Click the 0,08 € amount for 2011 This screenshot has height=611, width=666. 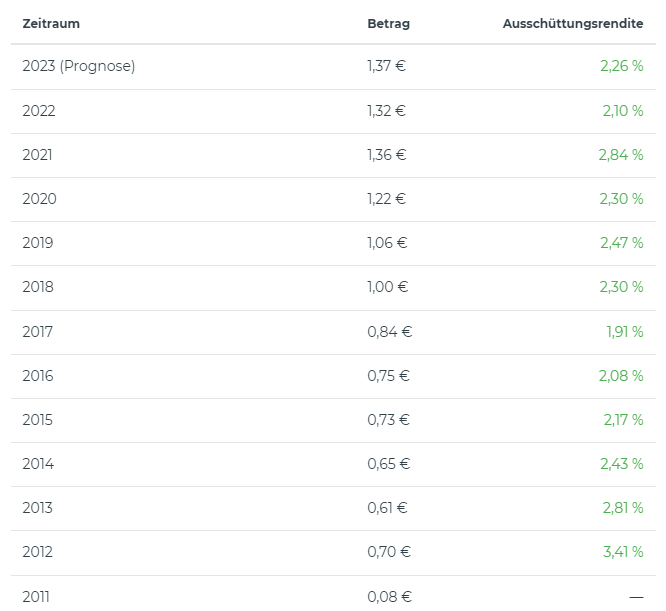click(389, 597)
